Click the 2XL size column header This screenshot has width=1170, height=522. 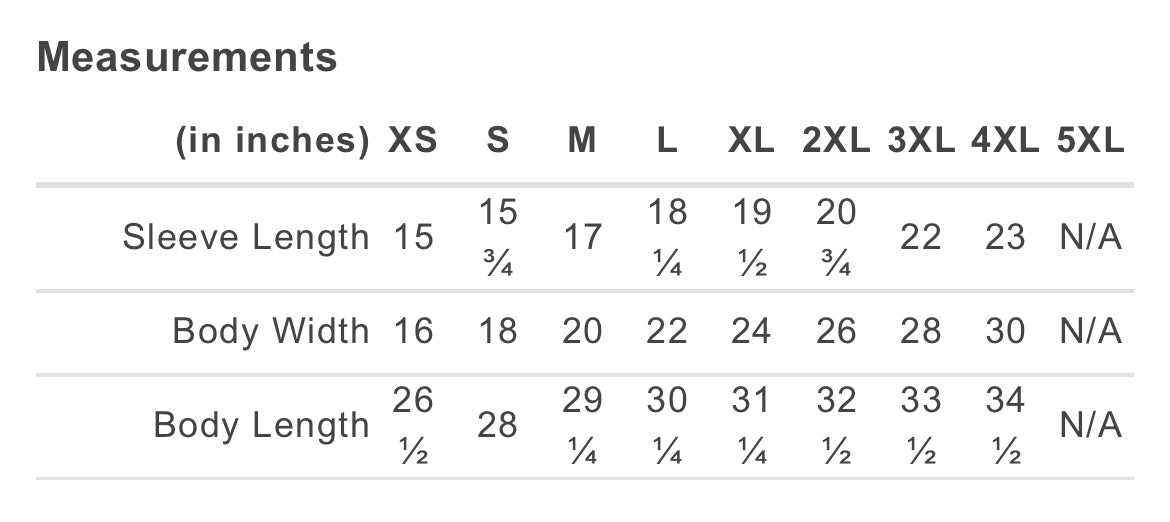[836, 142]
